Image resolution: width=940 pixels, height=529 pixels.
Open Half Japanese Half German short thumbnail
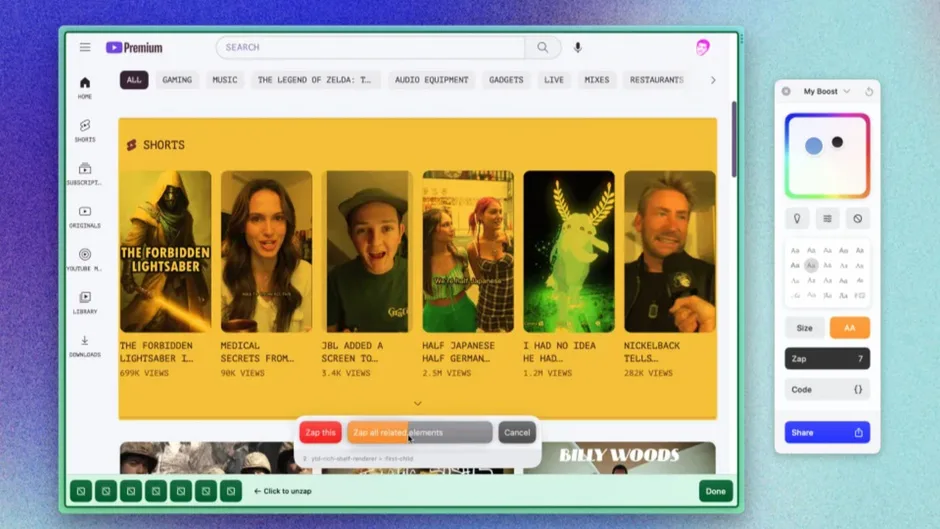click(x=468, y=251)
